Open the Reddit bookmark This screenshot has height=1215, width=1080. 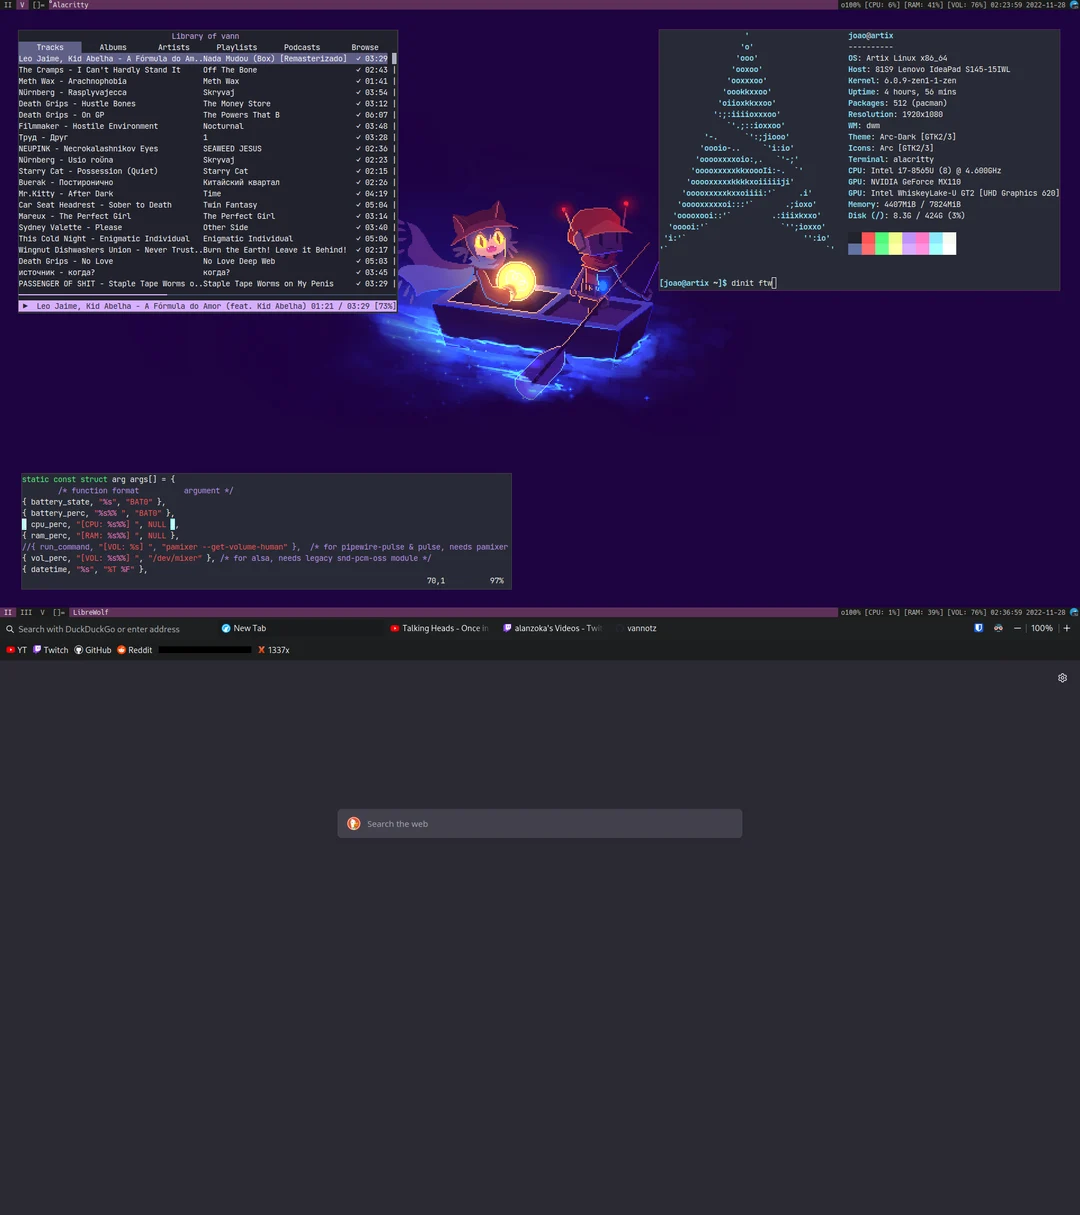tap(135, 650)
